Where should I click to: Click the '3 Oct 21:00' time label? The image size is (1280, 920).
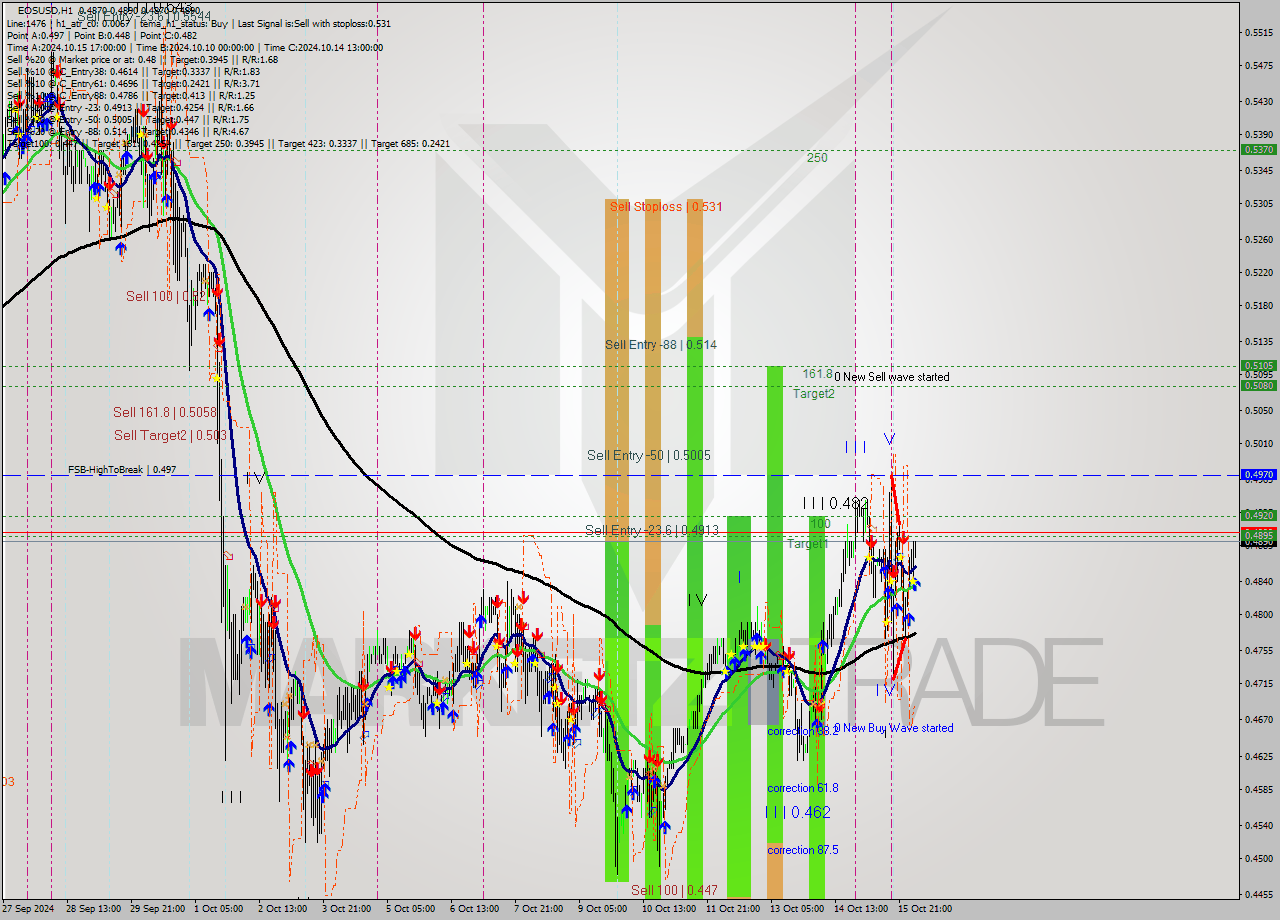point(346,909)
